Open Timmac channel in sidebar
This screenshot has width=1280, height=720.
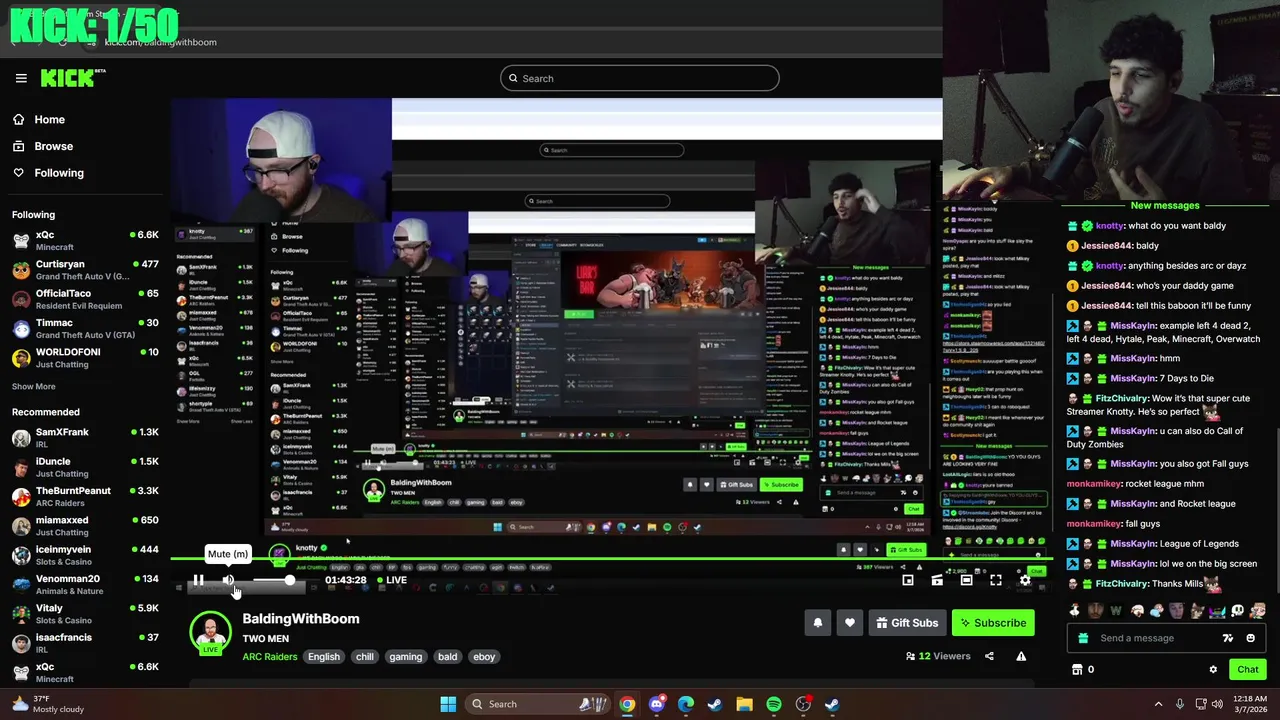click(85, 328)
